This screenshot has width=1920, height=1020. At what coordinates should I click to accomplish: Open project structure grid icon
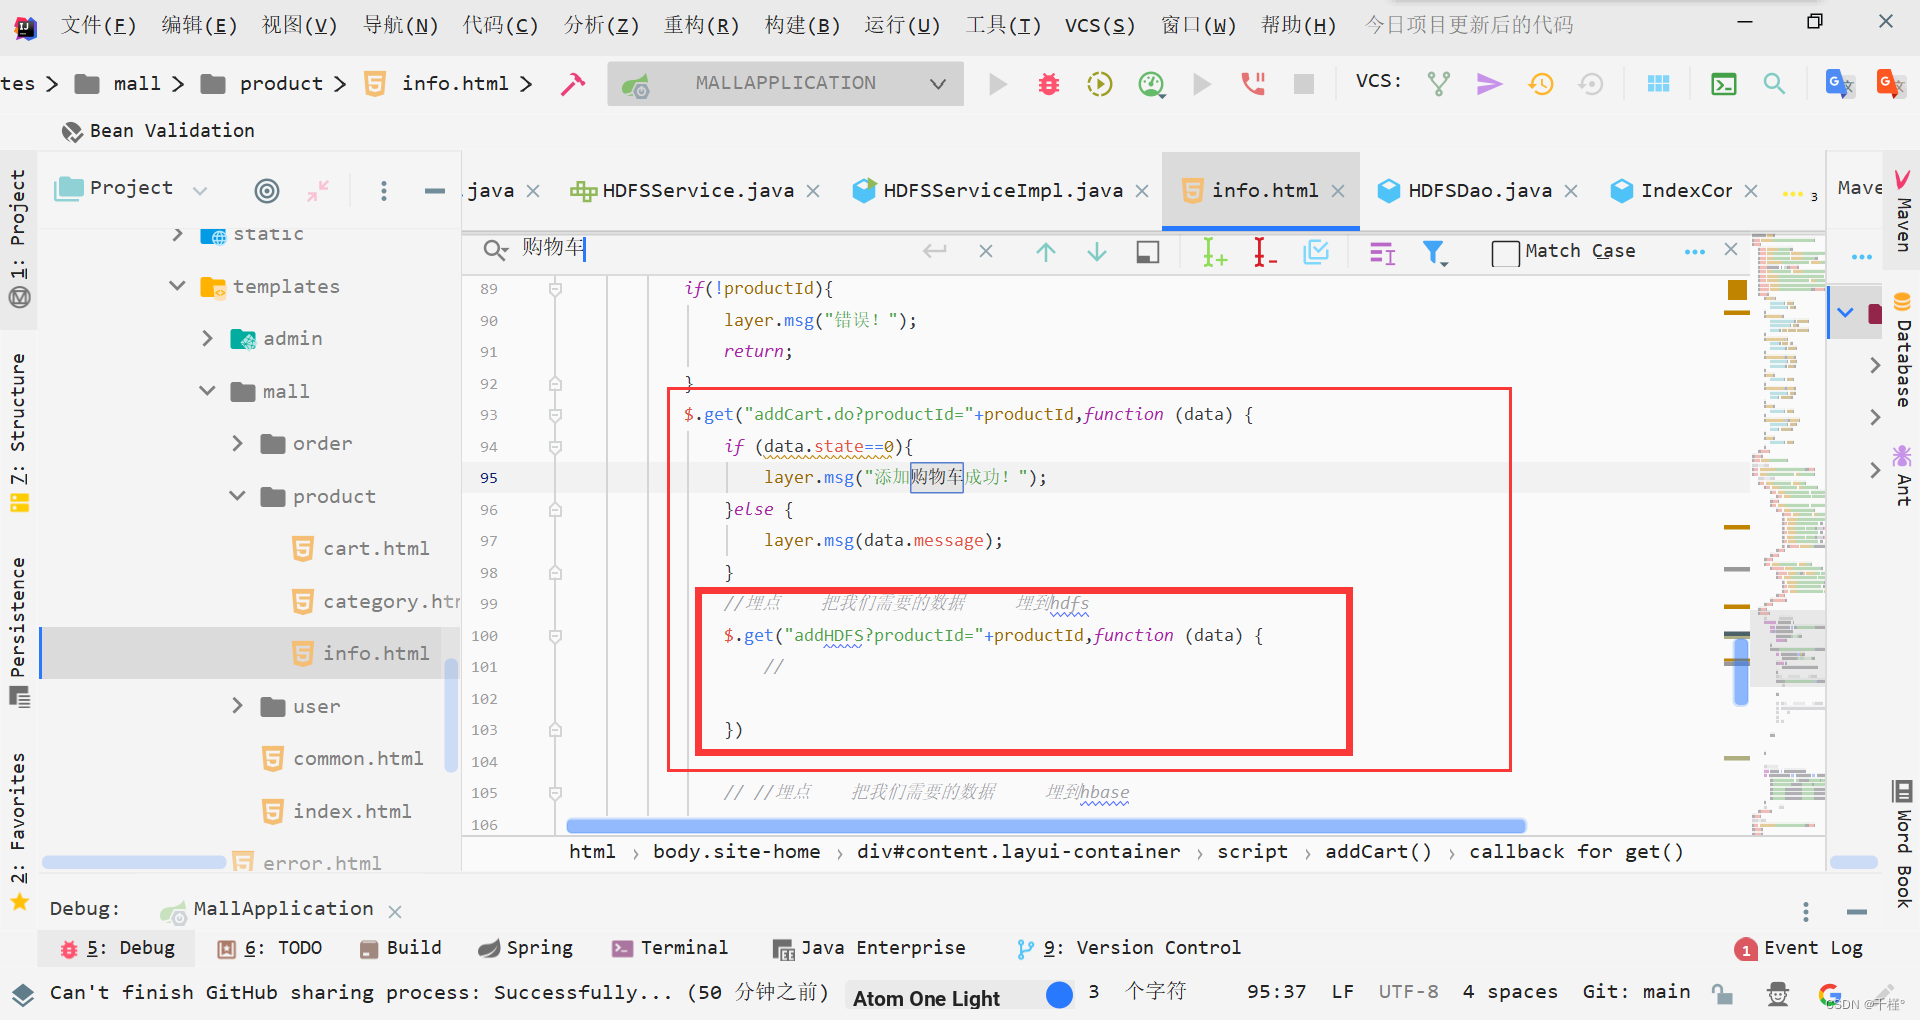[x=1658, y=84]
